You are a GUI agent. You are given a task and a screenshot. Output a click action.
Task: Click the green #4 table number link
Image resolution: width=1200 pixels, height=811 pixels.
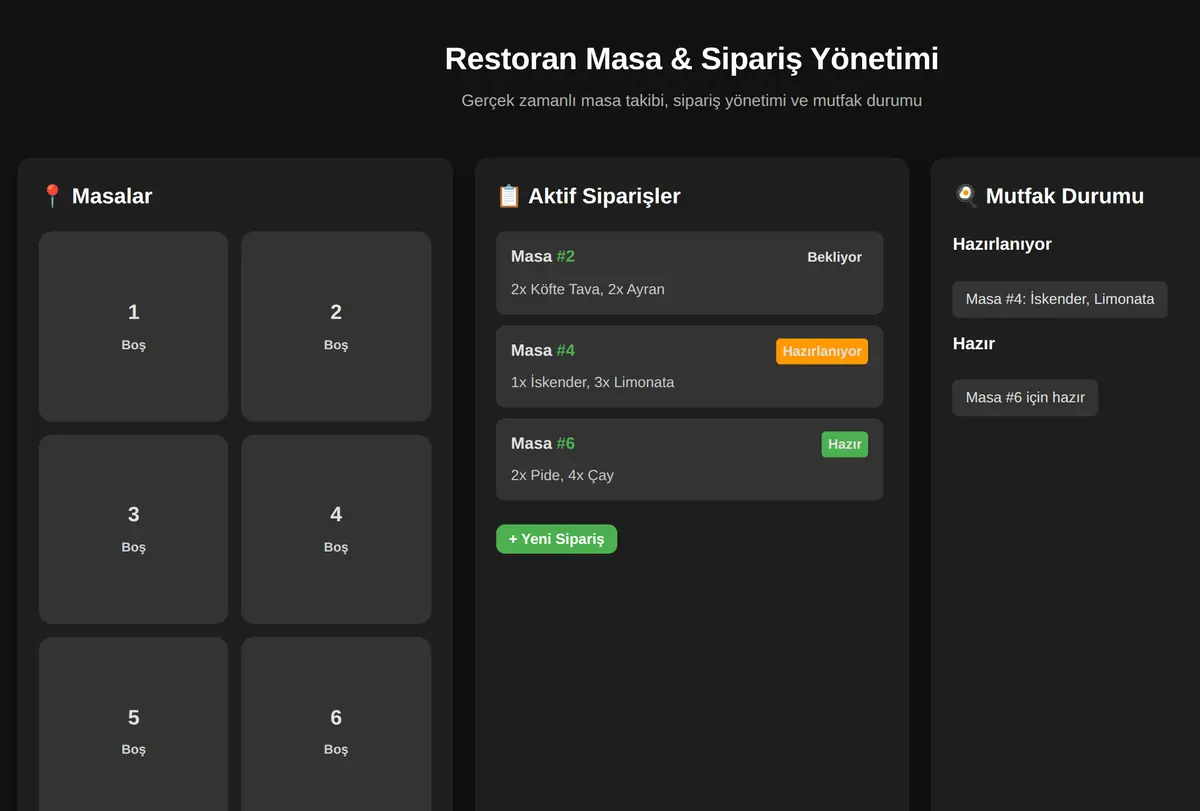[566, 350]
